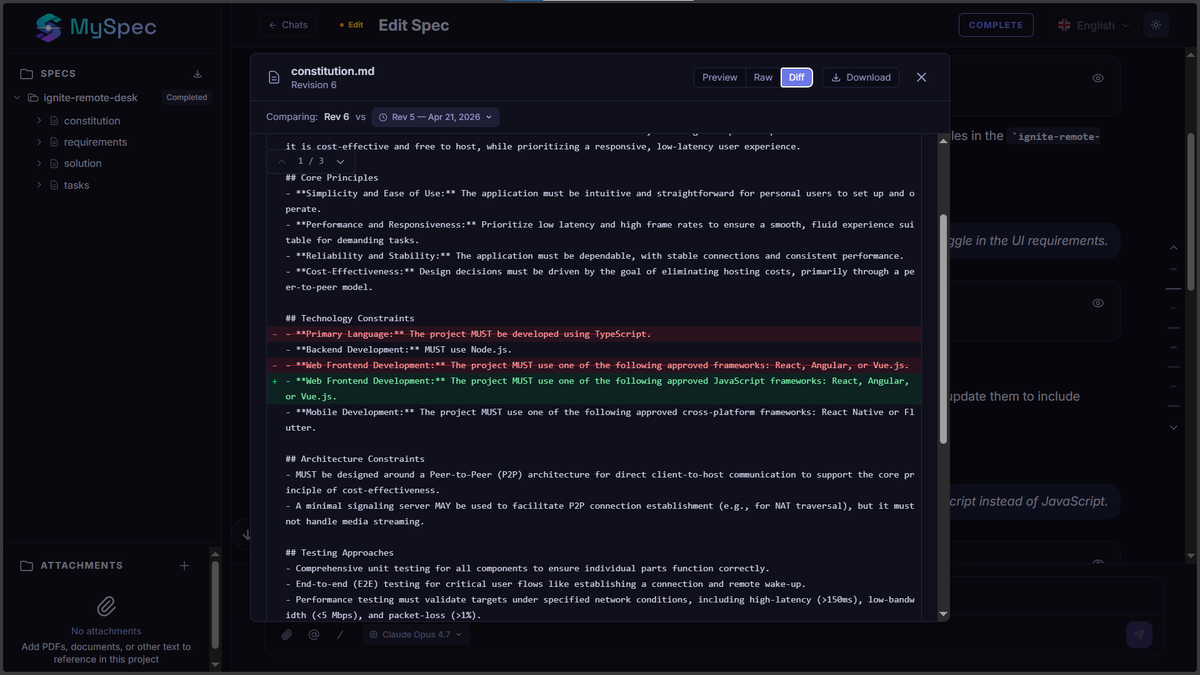1200x675 pixels.
Task: Select the Diff tab
Action: point(797,77)
